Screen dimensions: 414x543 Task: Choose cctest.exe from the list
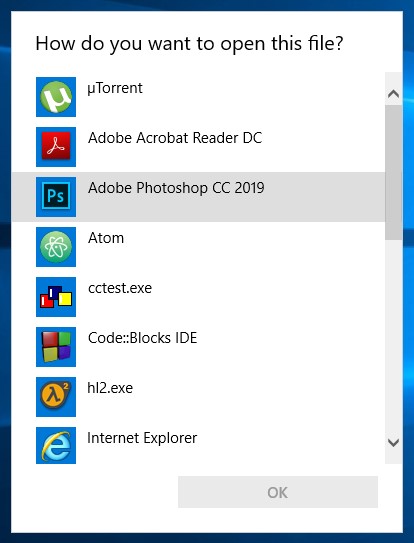198,297
